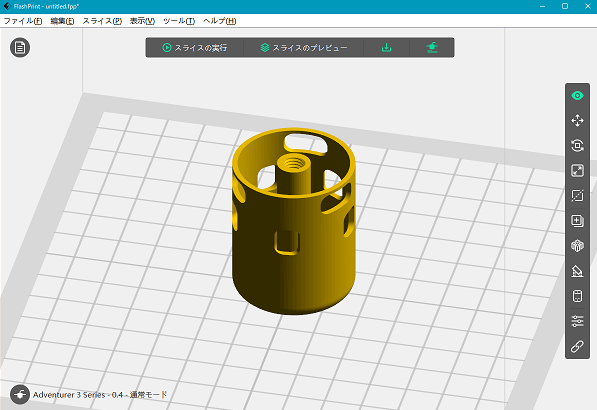Open the ファイル(F) menu
The width and height of the screenshot is (597, 410).
click(23, 21)
